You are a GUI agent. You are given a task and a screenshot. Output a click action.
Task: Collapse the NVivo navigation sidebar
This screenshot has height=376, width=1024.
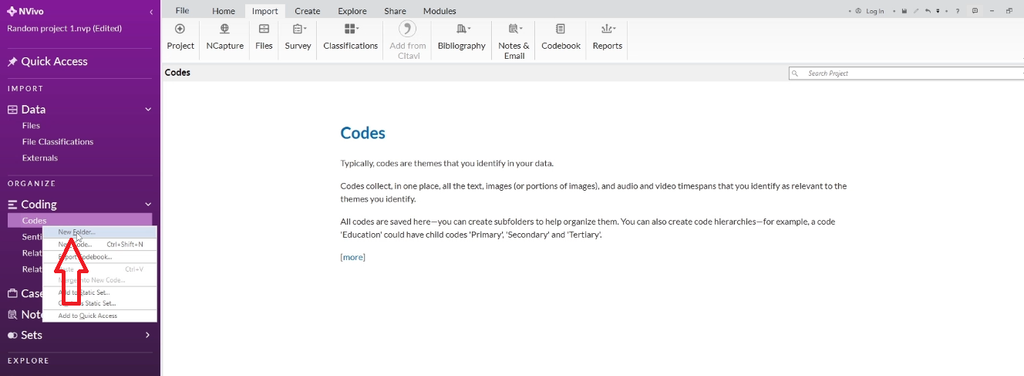[152, 12]
